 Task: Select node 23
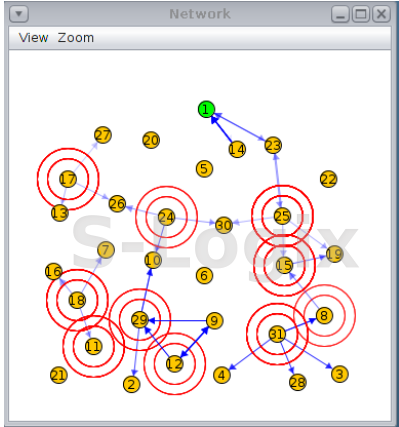pyautogui.click(x=273, y=145)
